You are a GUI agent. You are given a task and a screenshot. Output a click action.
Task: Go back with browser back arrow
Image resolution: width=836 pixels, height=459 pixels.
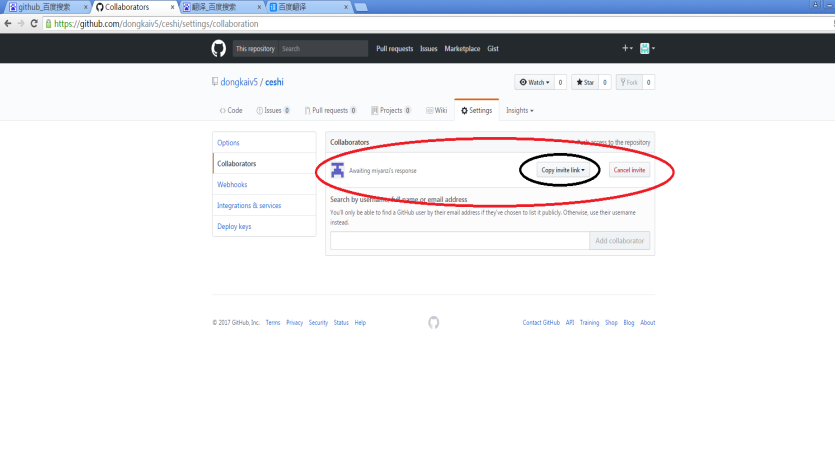pyautogui.click(x=7, y=23)
